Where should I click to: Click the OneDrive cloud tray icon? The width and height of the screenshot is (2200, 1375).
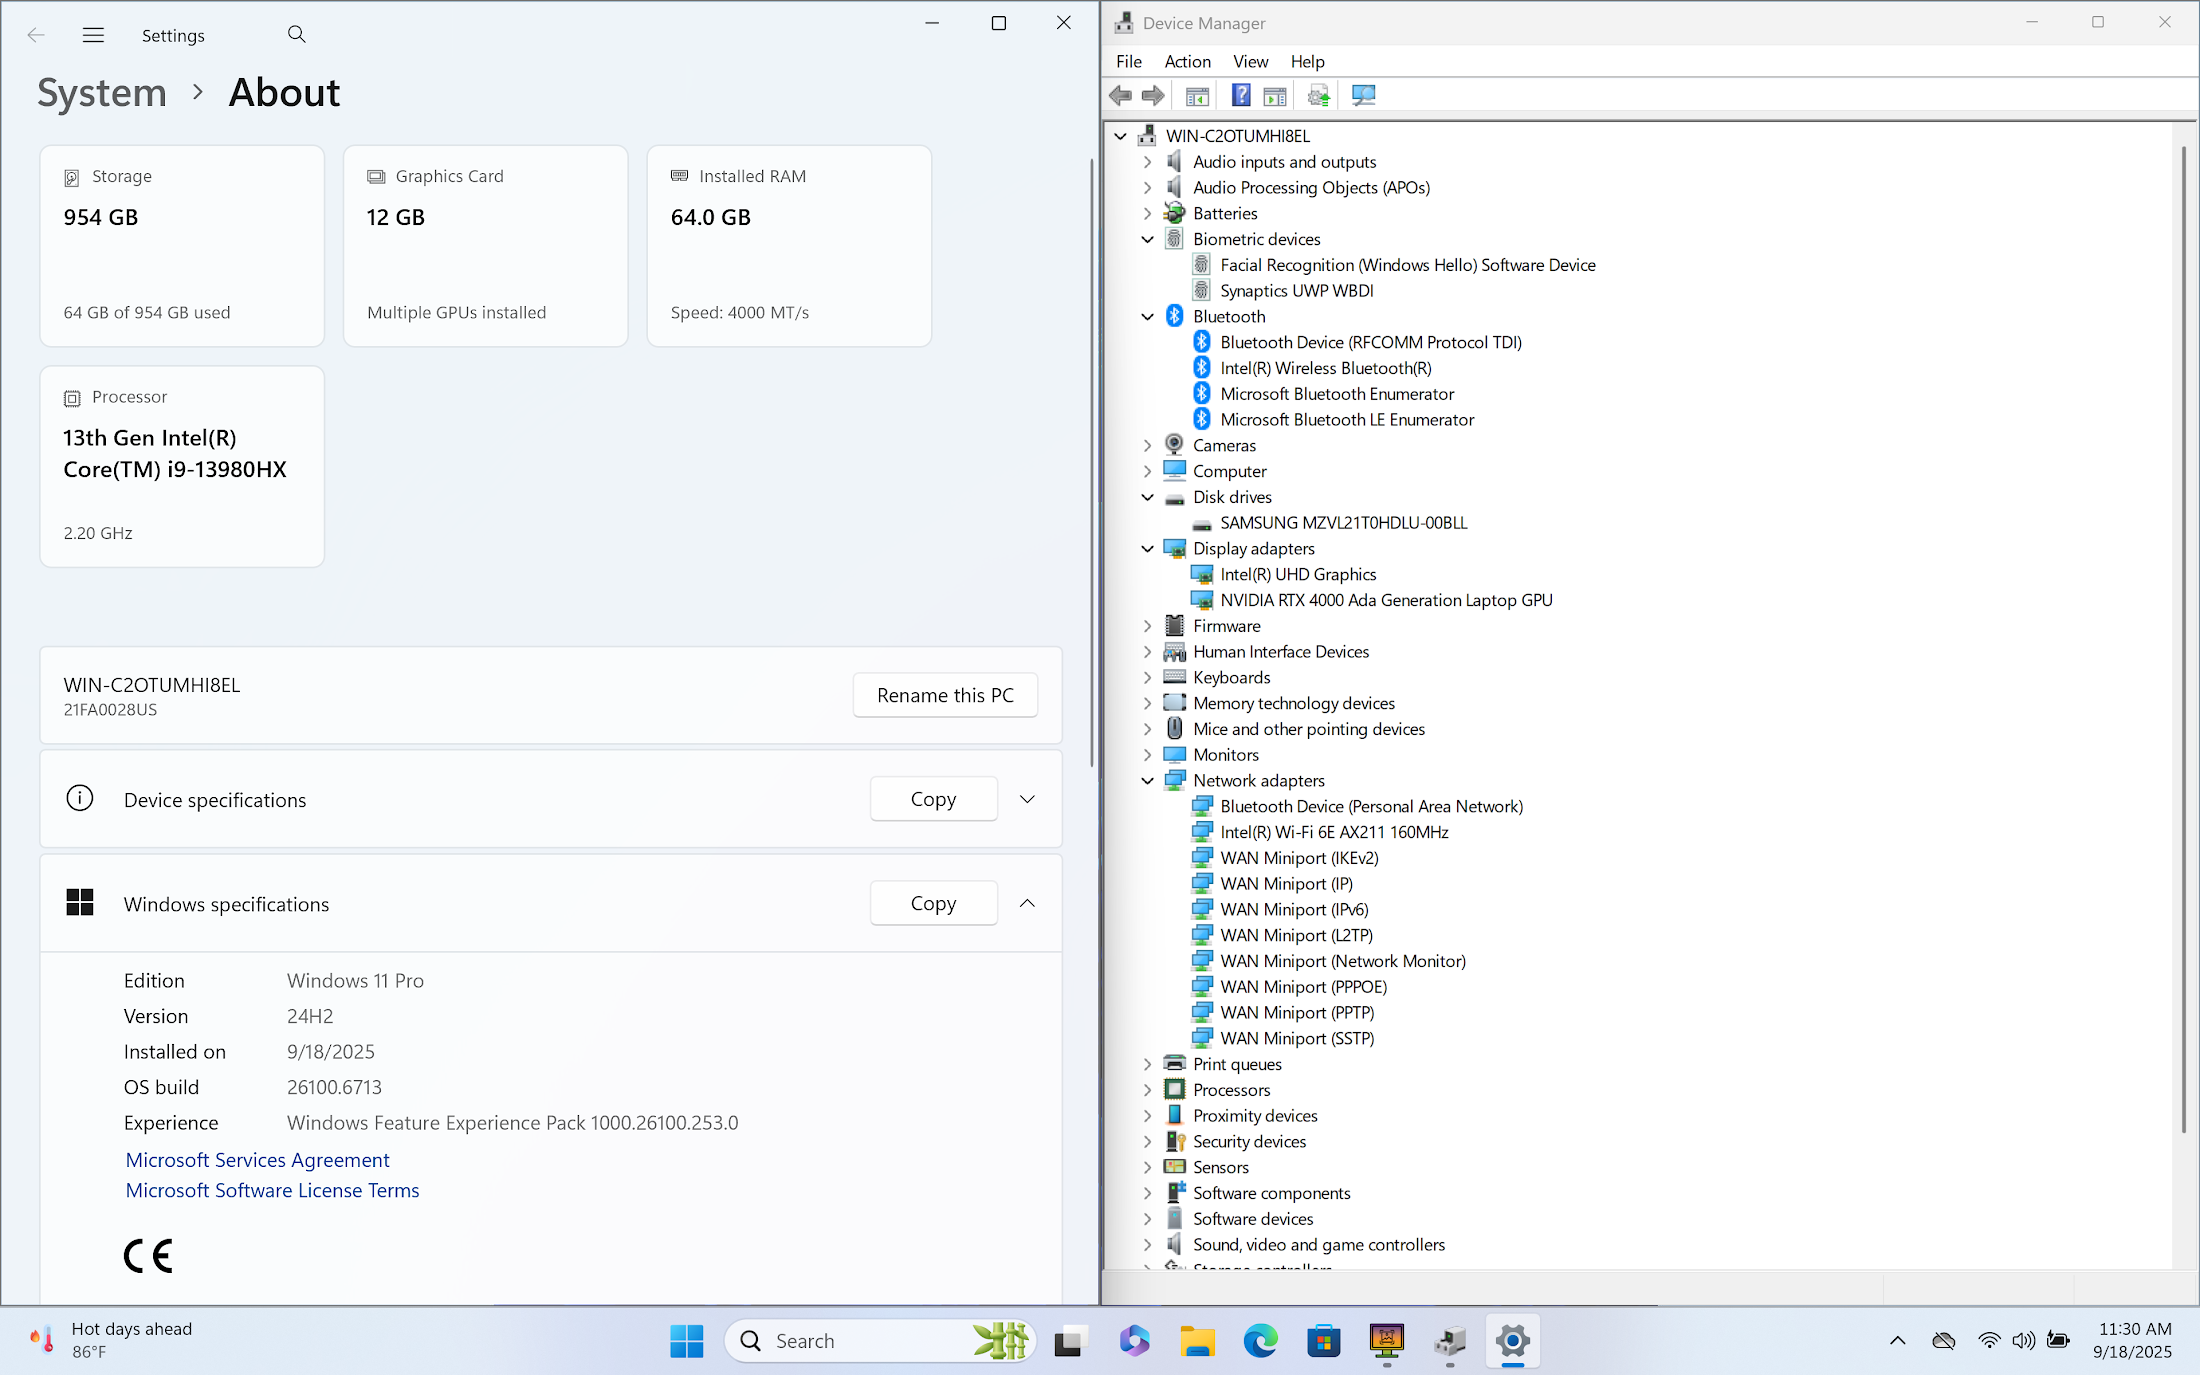tap(1944, 1340)
